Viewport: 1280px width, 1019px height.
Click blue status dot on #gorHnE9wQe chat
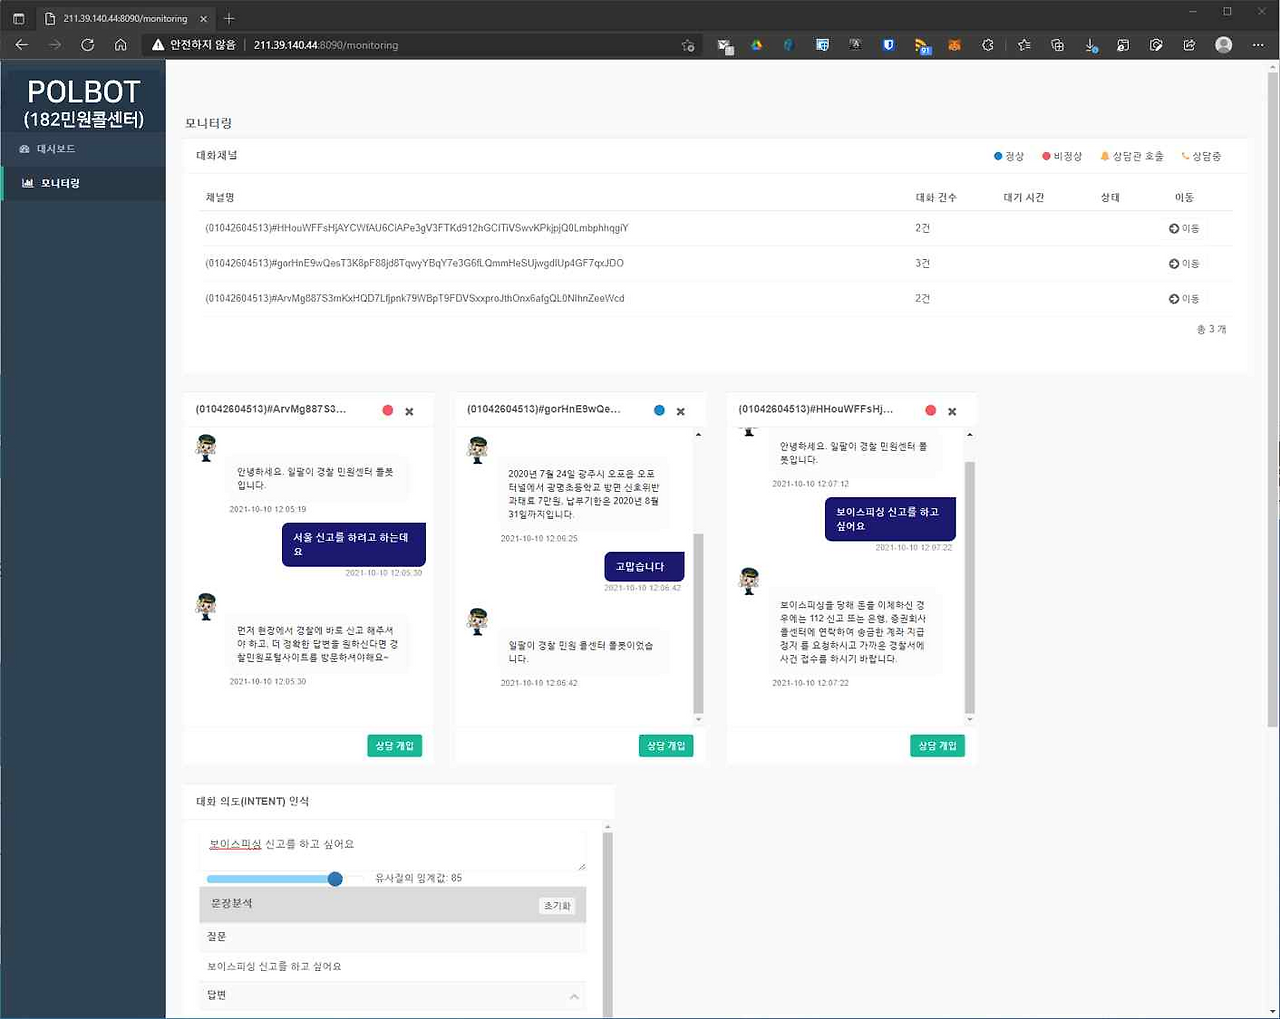pos(659,410)
